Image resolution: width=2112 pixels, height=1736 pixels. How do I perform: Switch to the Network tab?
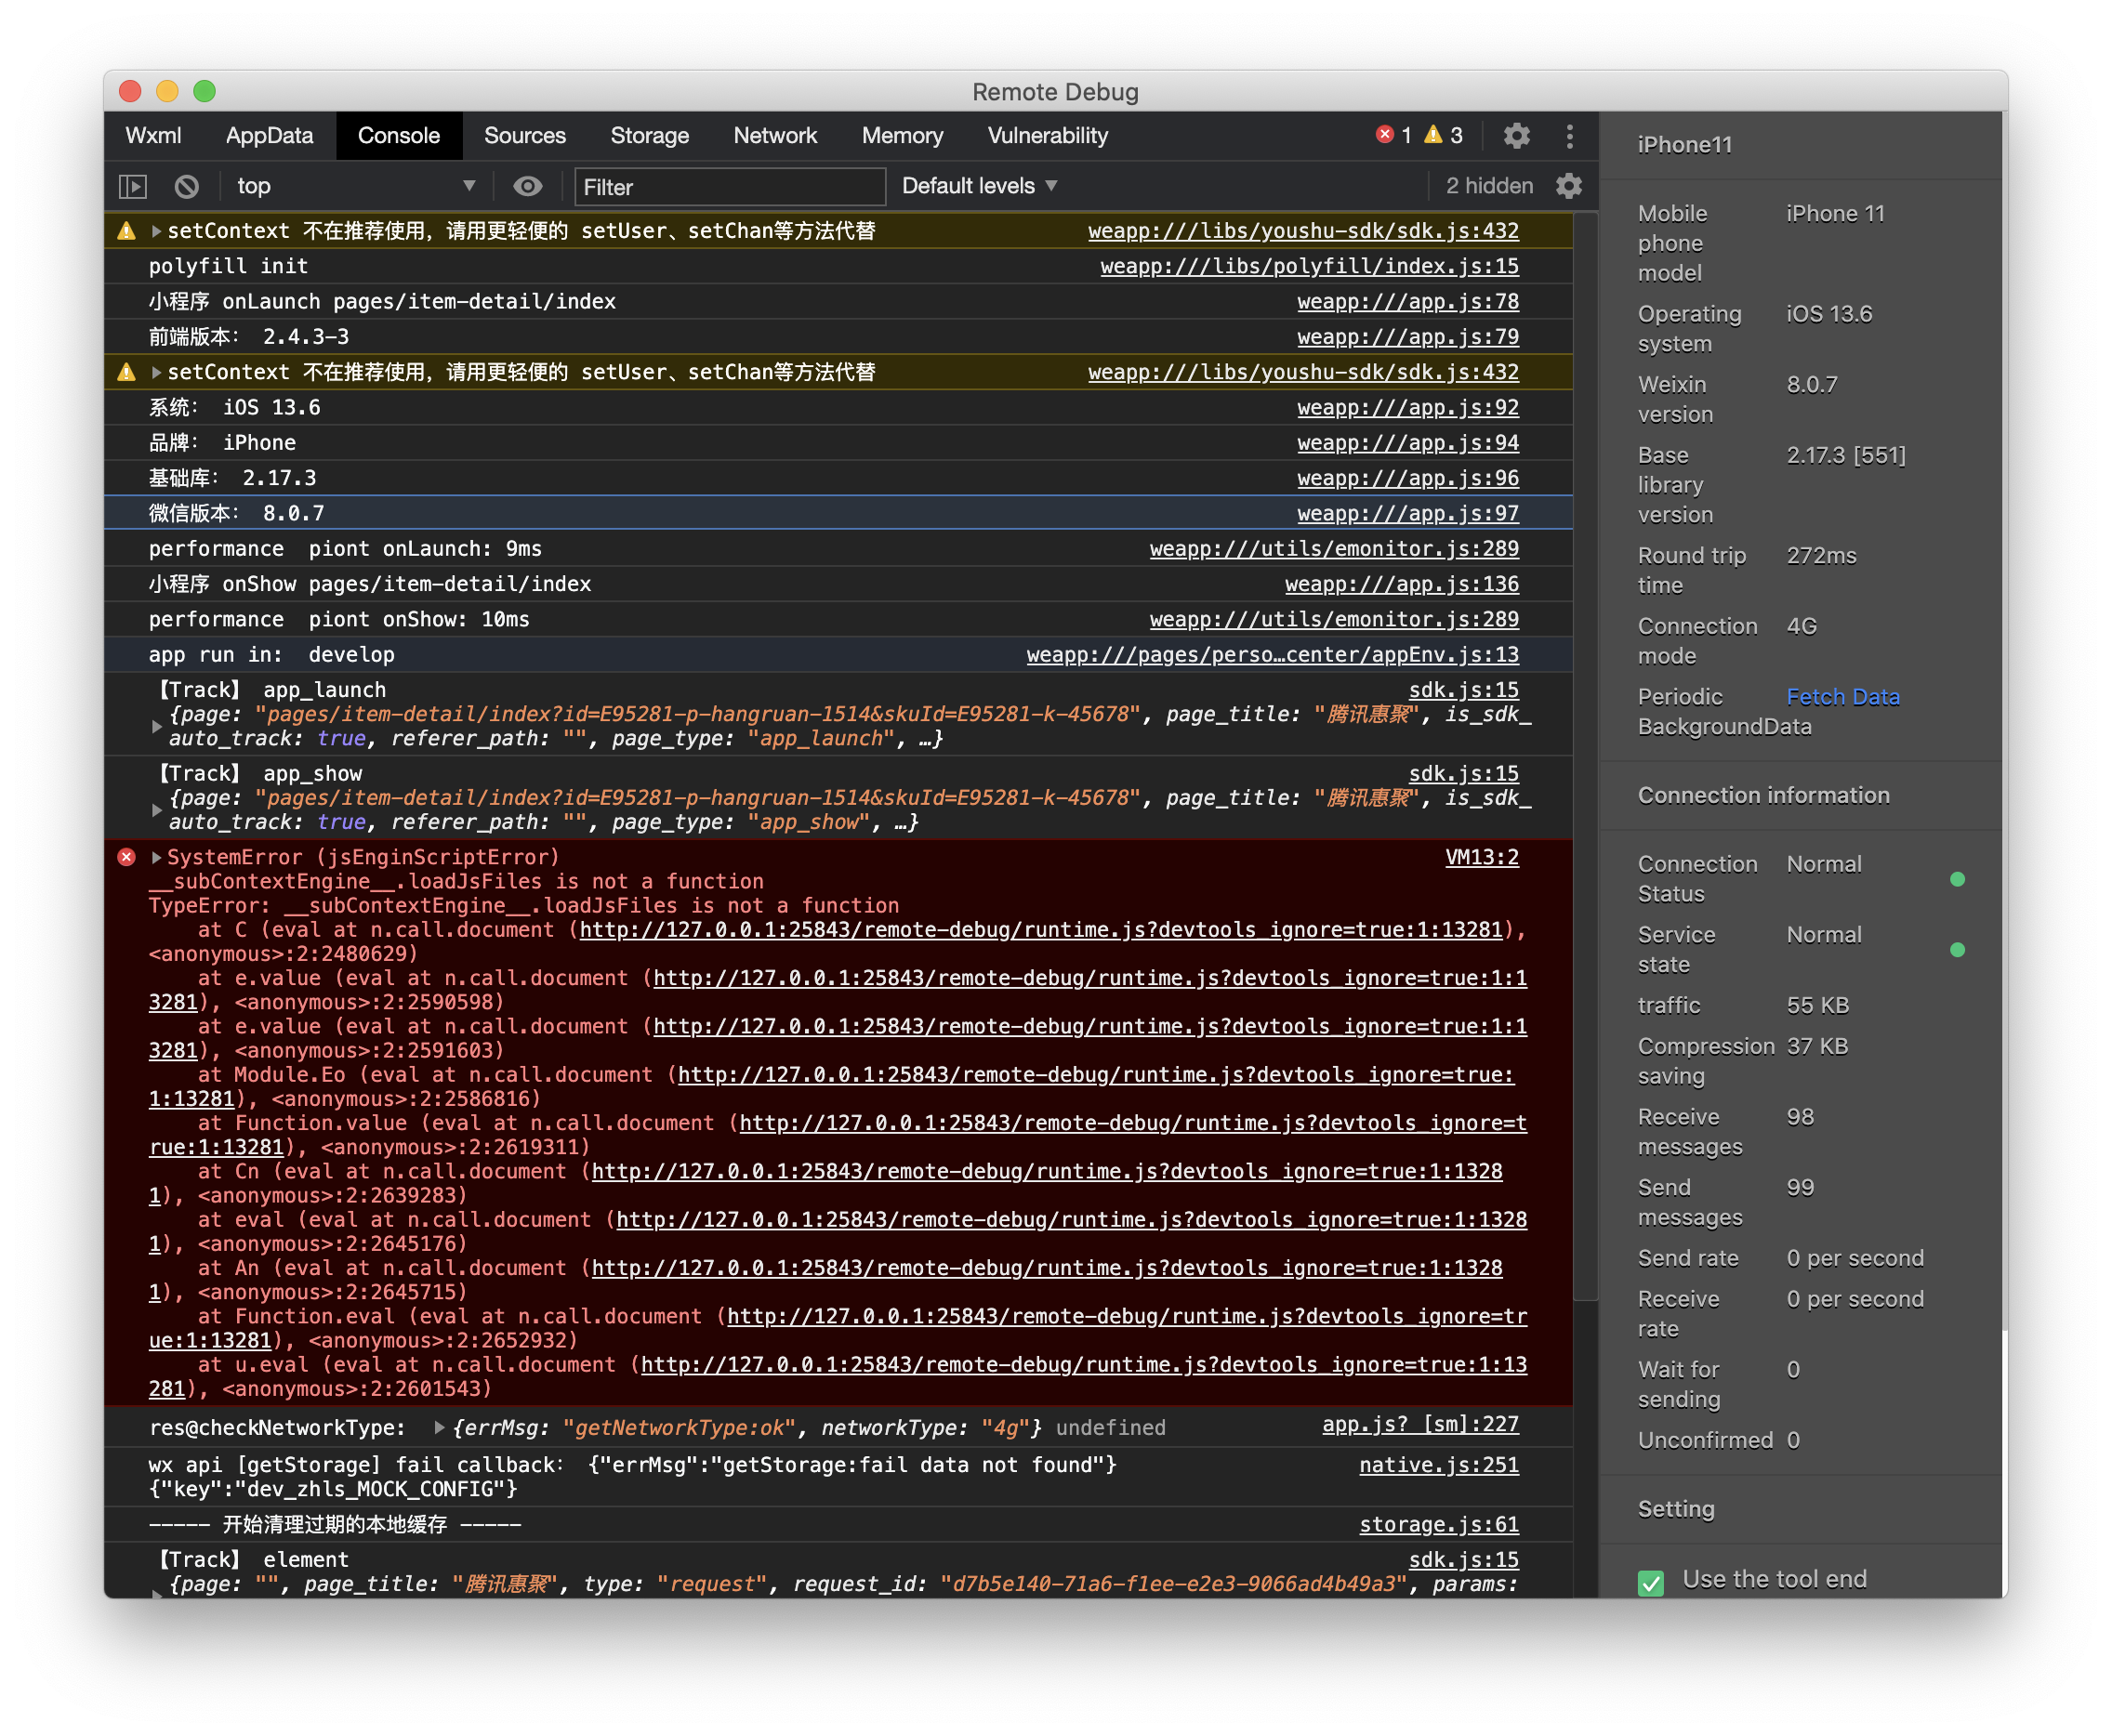pos(775,135)
